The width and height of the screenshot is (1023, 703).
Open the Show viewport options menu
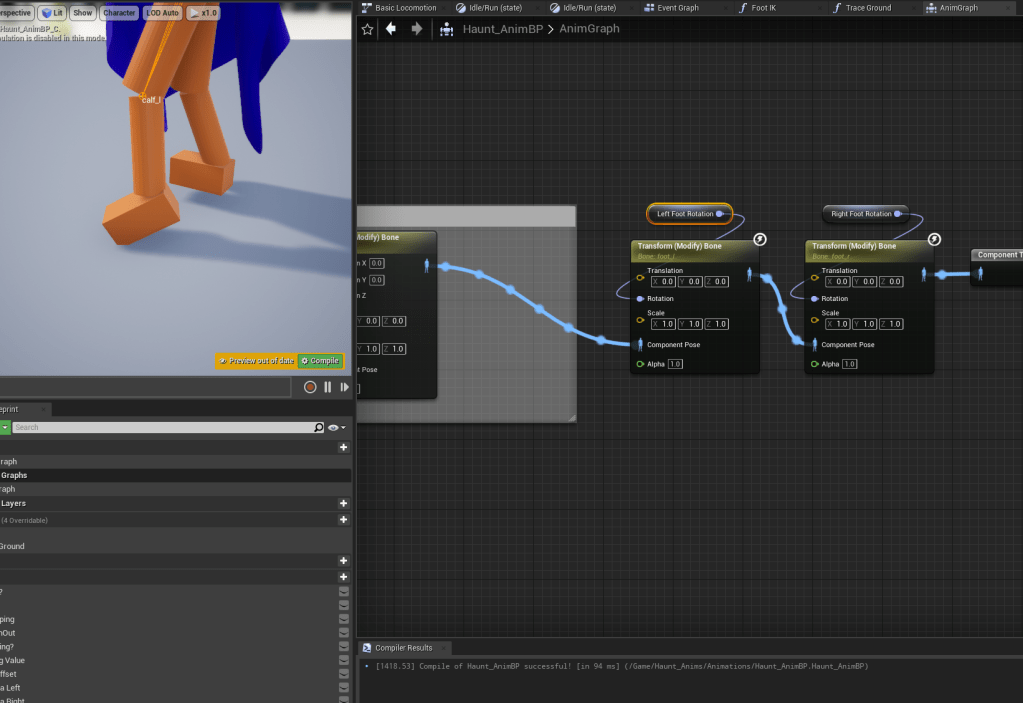tap(82, 13)
